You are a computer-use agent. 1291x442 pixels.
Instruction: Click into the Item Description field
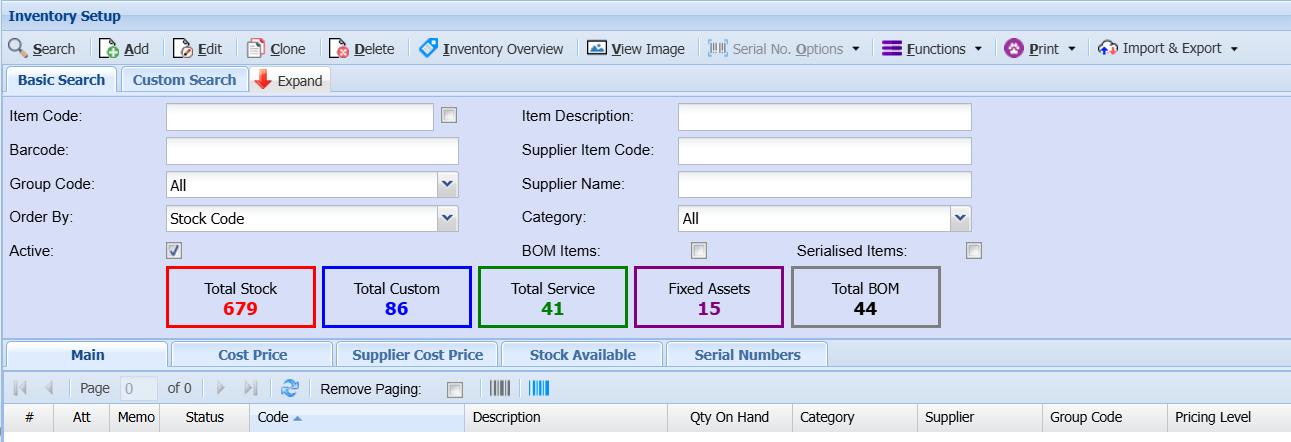824,117
